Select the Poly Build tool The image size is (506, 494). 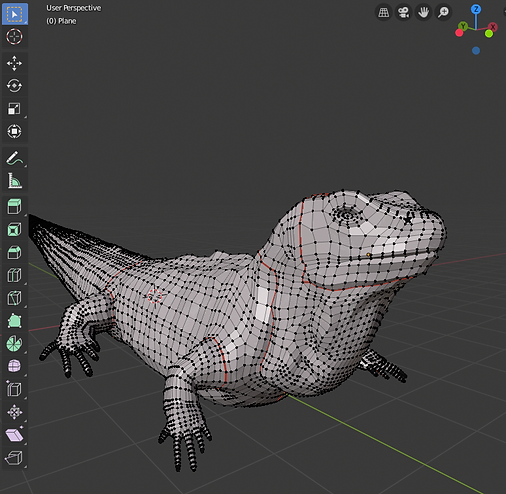(14, 321)
